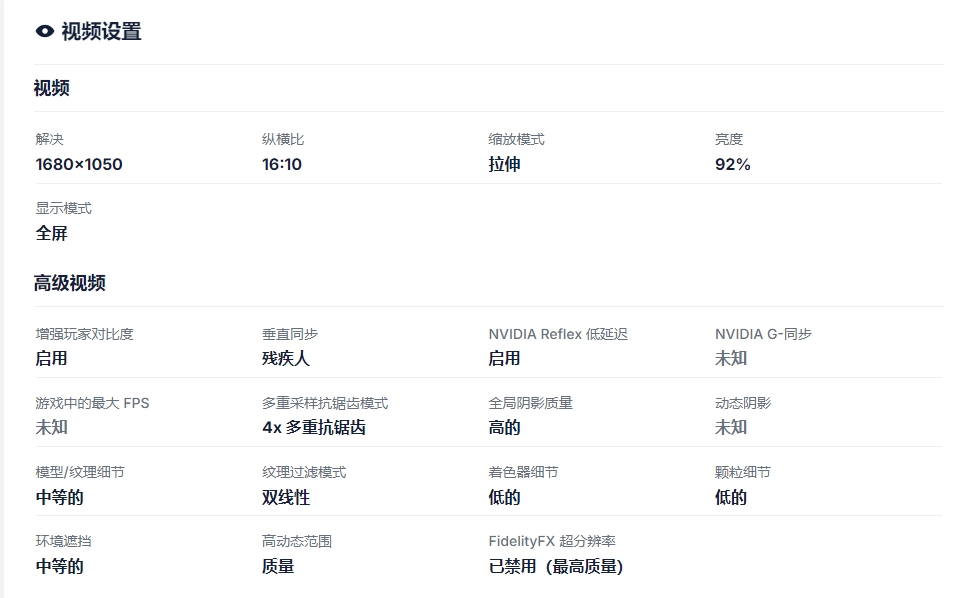Select the 拉伸 scaling mode value
The width and height of the screenshot is (955, 598).
504,164
